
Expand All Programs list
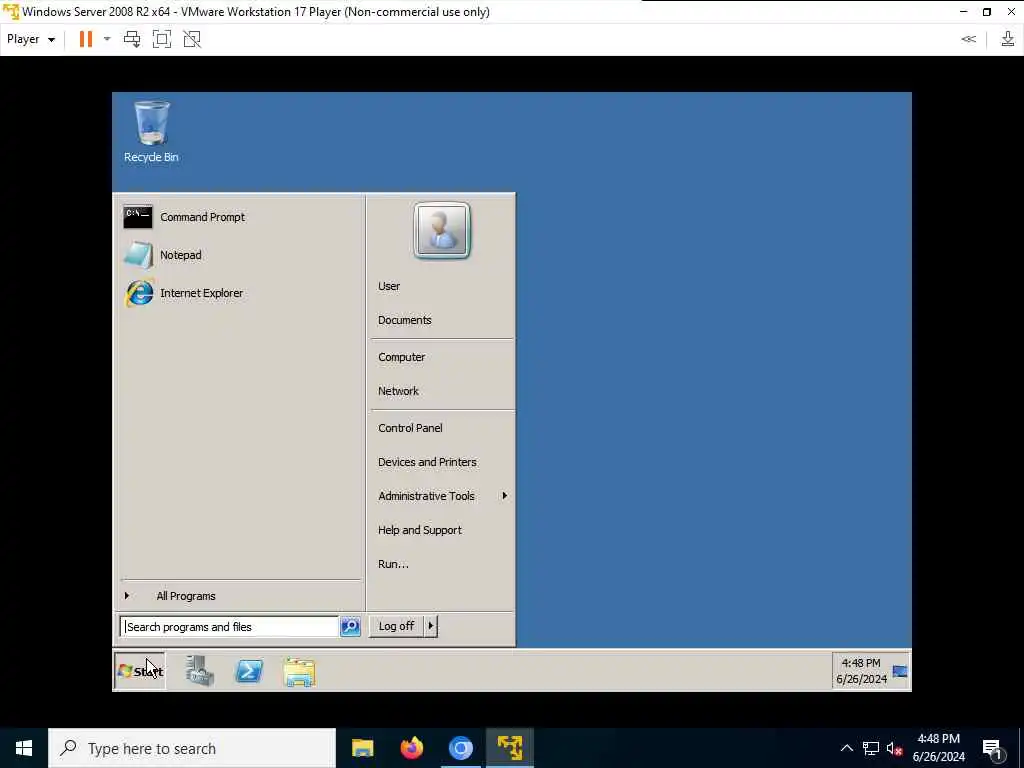[x=185, y=596]
